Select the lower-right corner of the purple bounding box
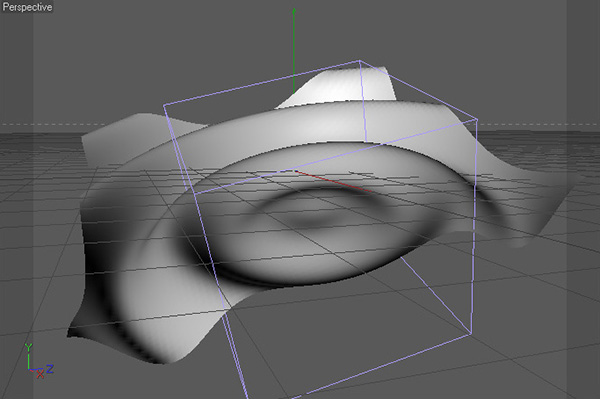Image resolution: width=600 pixels, height=399 pixels. [x=471, y=334]
